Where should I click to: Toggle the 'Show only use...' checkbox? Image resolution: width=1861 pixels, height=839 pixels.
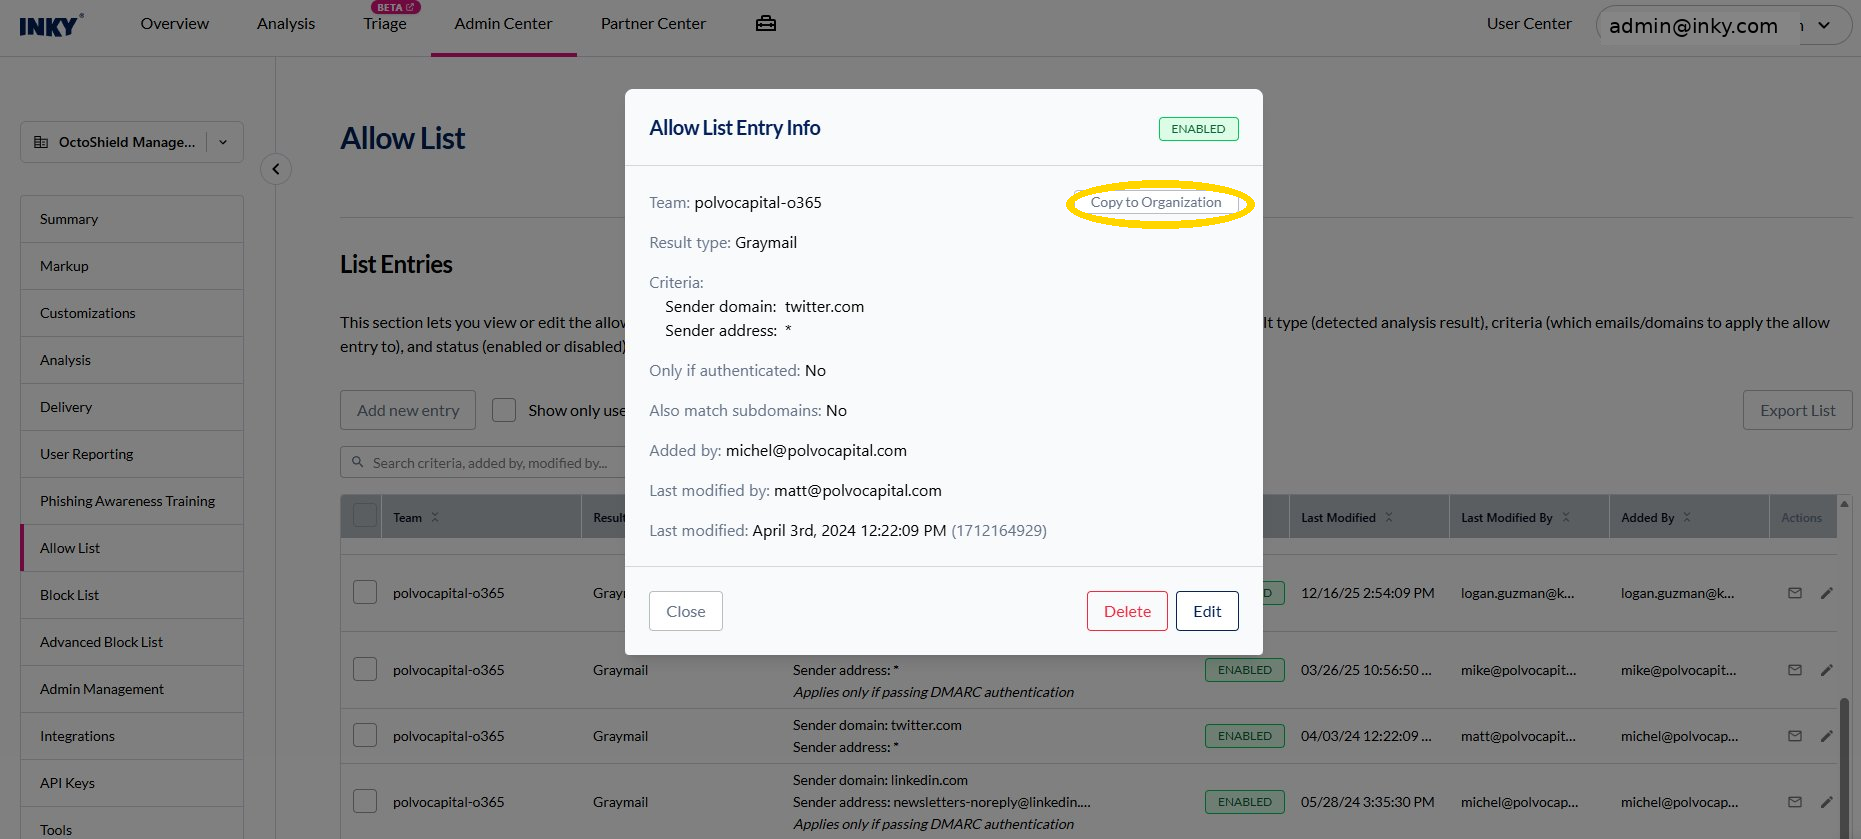click(x=504, y=410)
